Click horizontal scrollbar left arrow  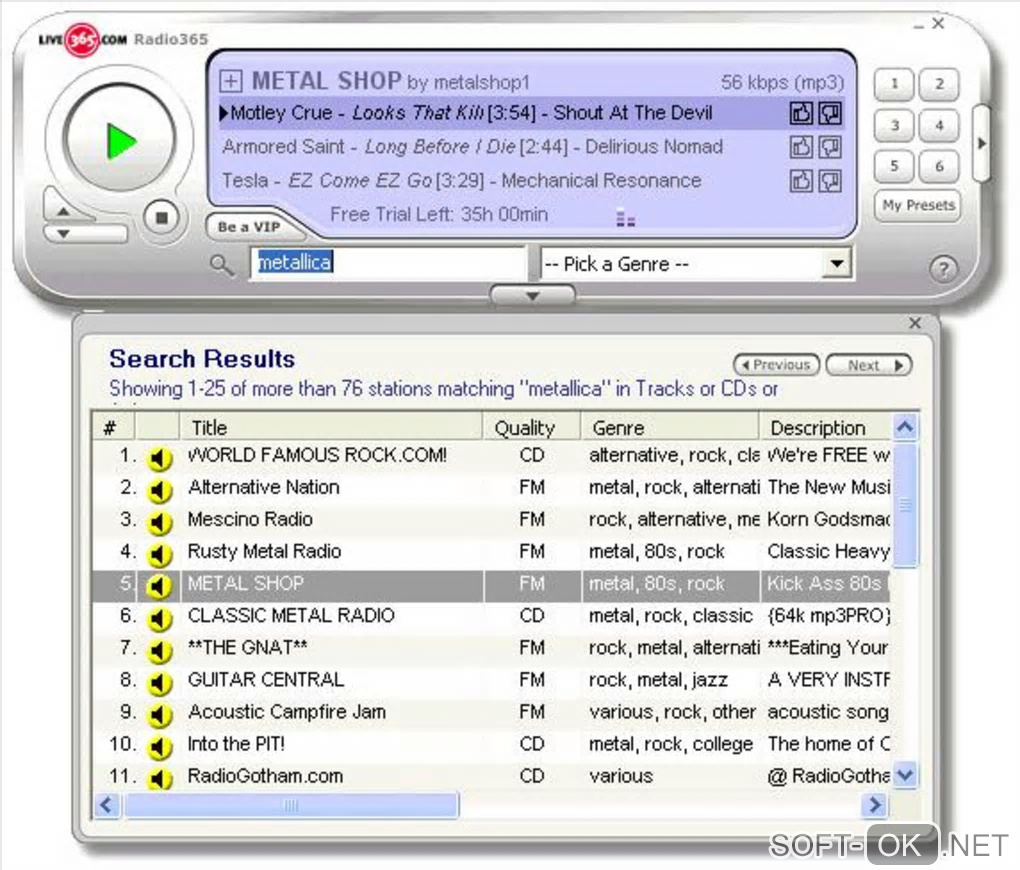[x=107, y=805]
